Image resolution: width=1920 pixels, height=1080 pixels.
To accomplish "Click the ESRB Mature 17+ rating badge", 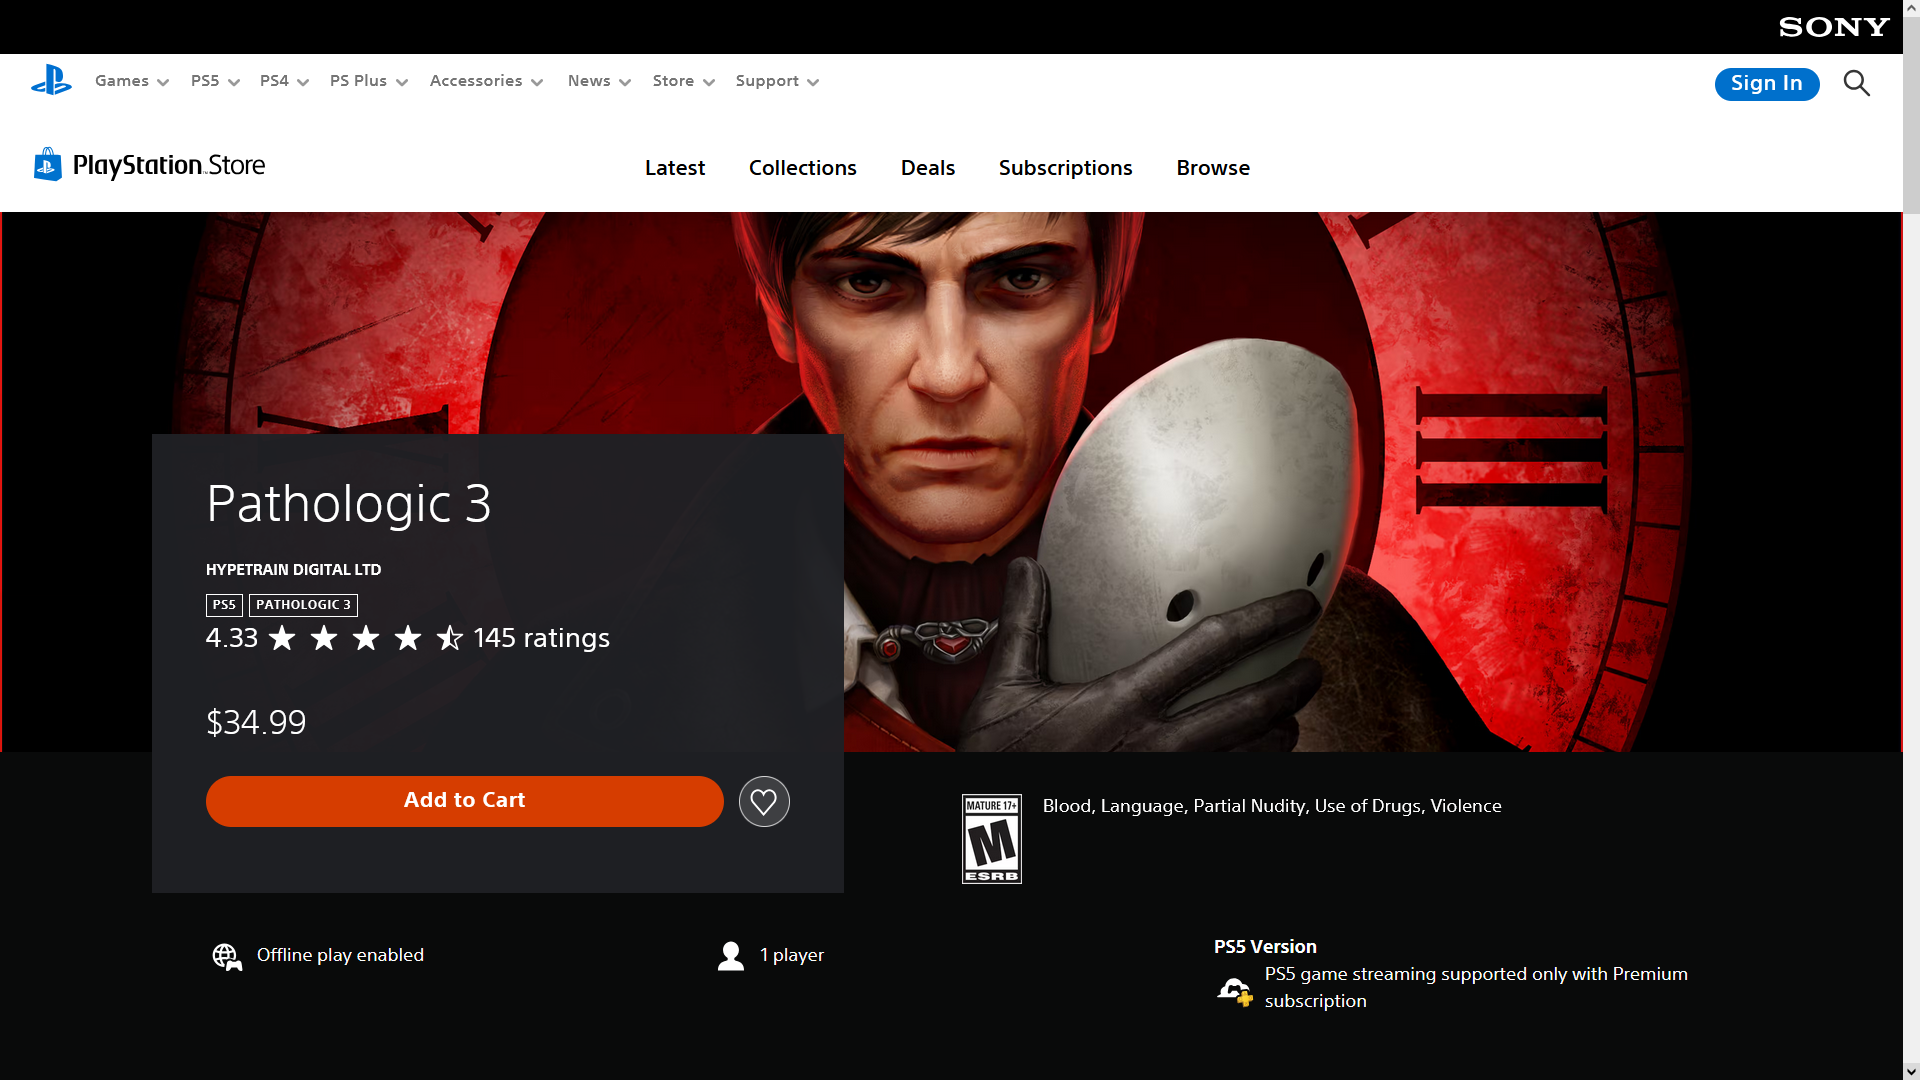I will click(x=991, y=839).
